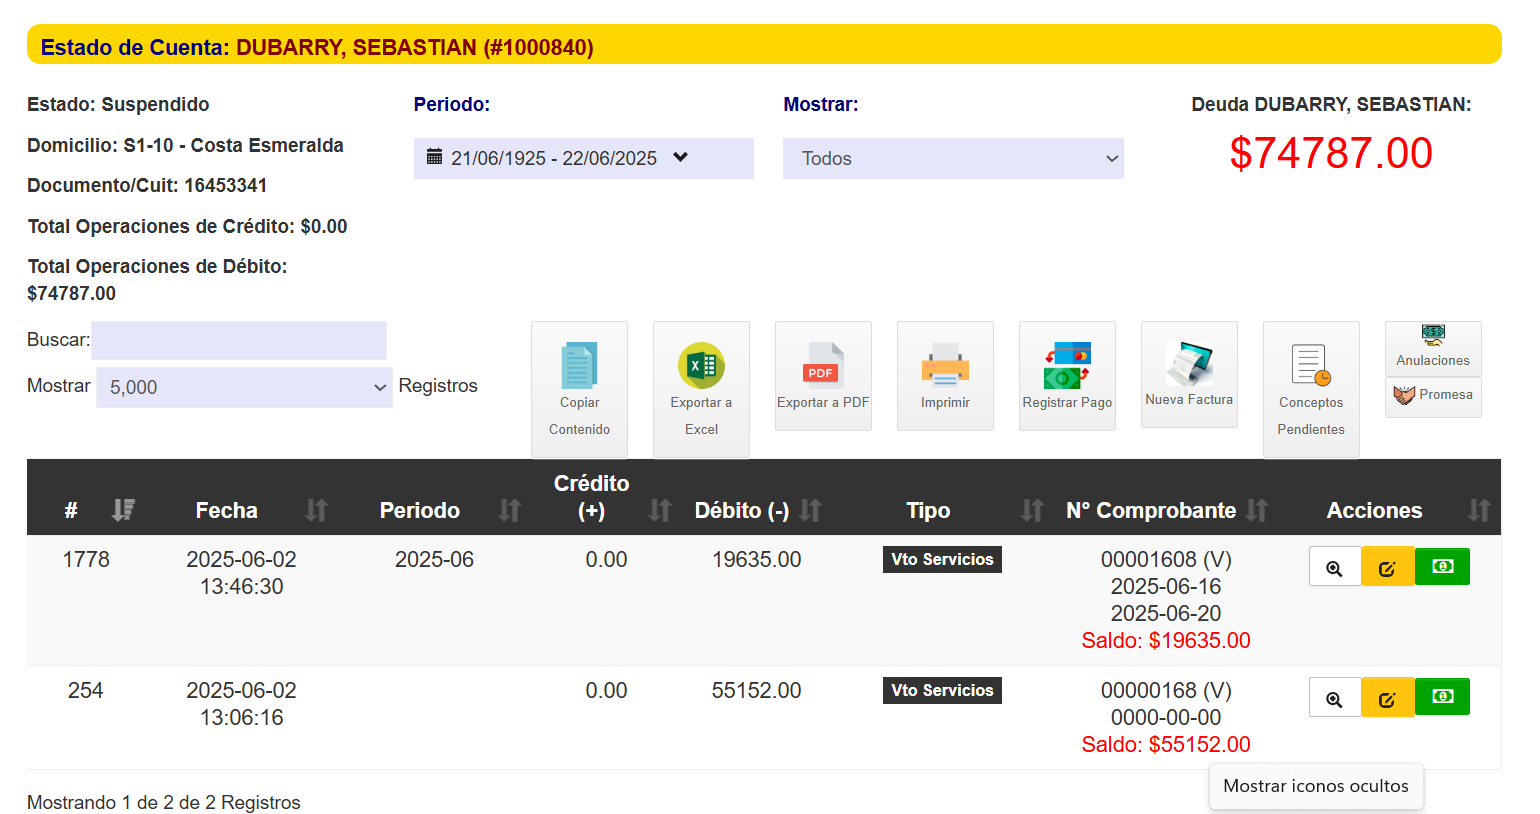
Task: Open Registrar Pago
Action: pyautogui.click(x=1067, y=376)
